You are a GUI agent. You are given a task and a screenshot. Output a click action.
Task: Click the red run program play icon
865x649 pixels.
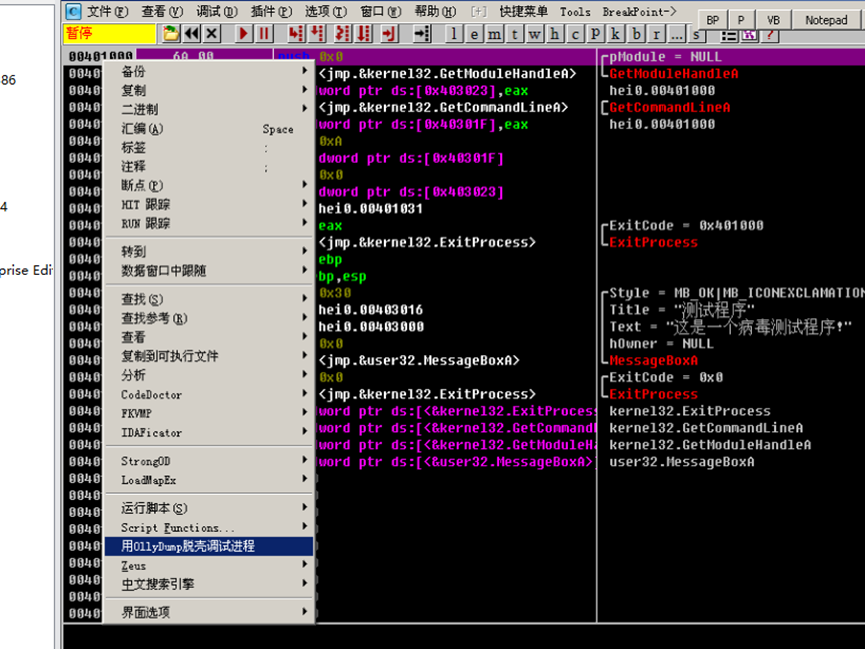pyautogui.click(x=243, y=34)
